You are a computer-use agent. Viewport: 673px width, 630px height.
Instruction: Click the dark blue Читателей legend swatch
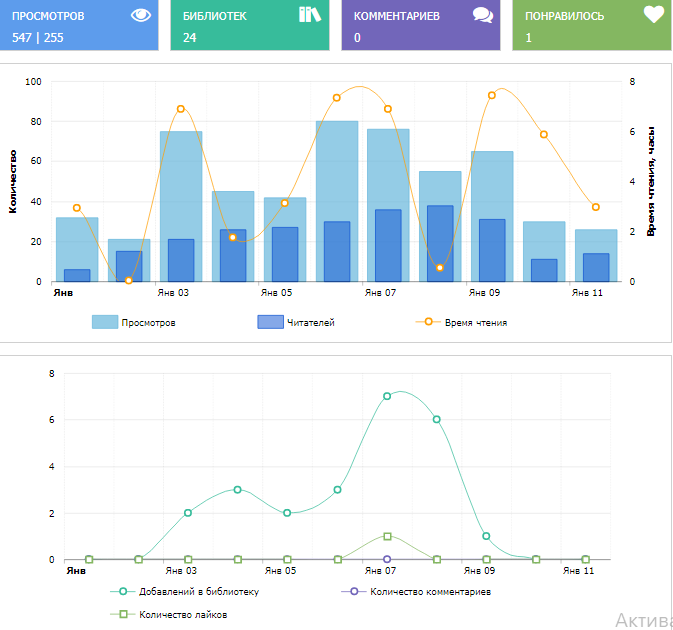tap(270, 322)
